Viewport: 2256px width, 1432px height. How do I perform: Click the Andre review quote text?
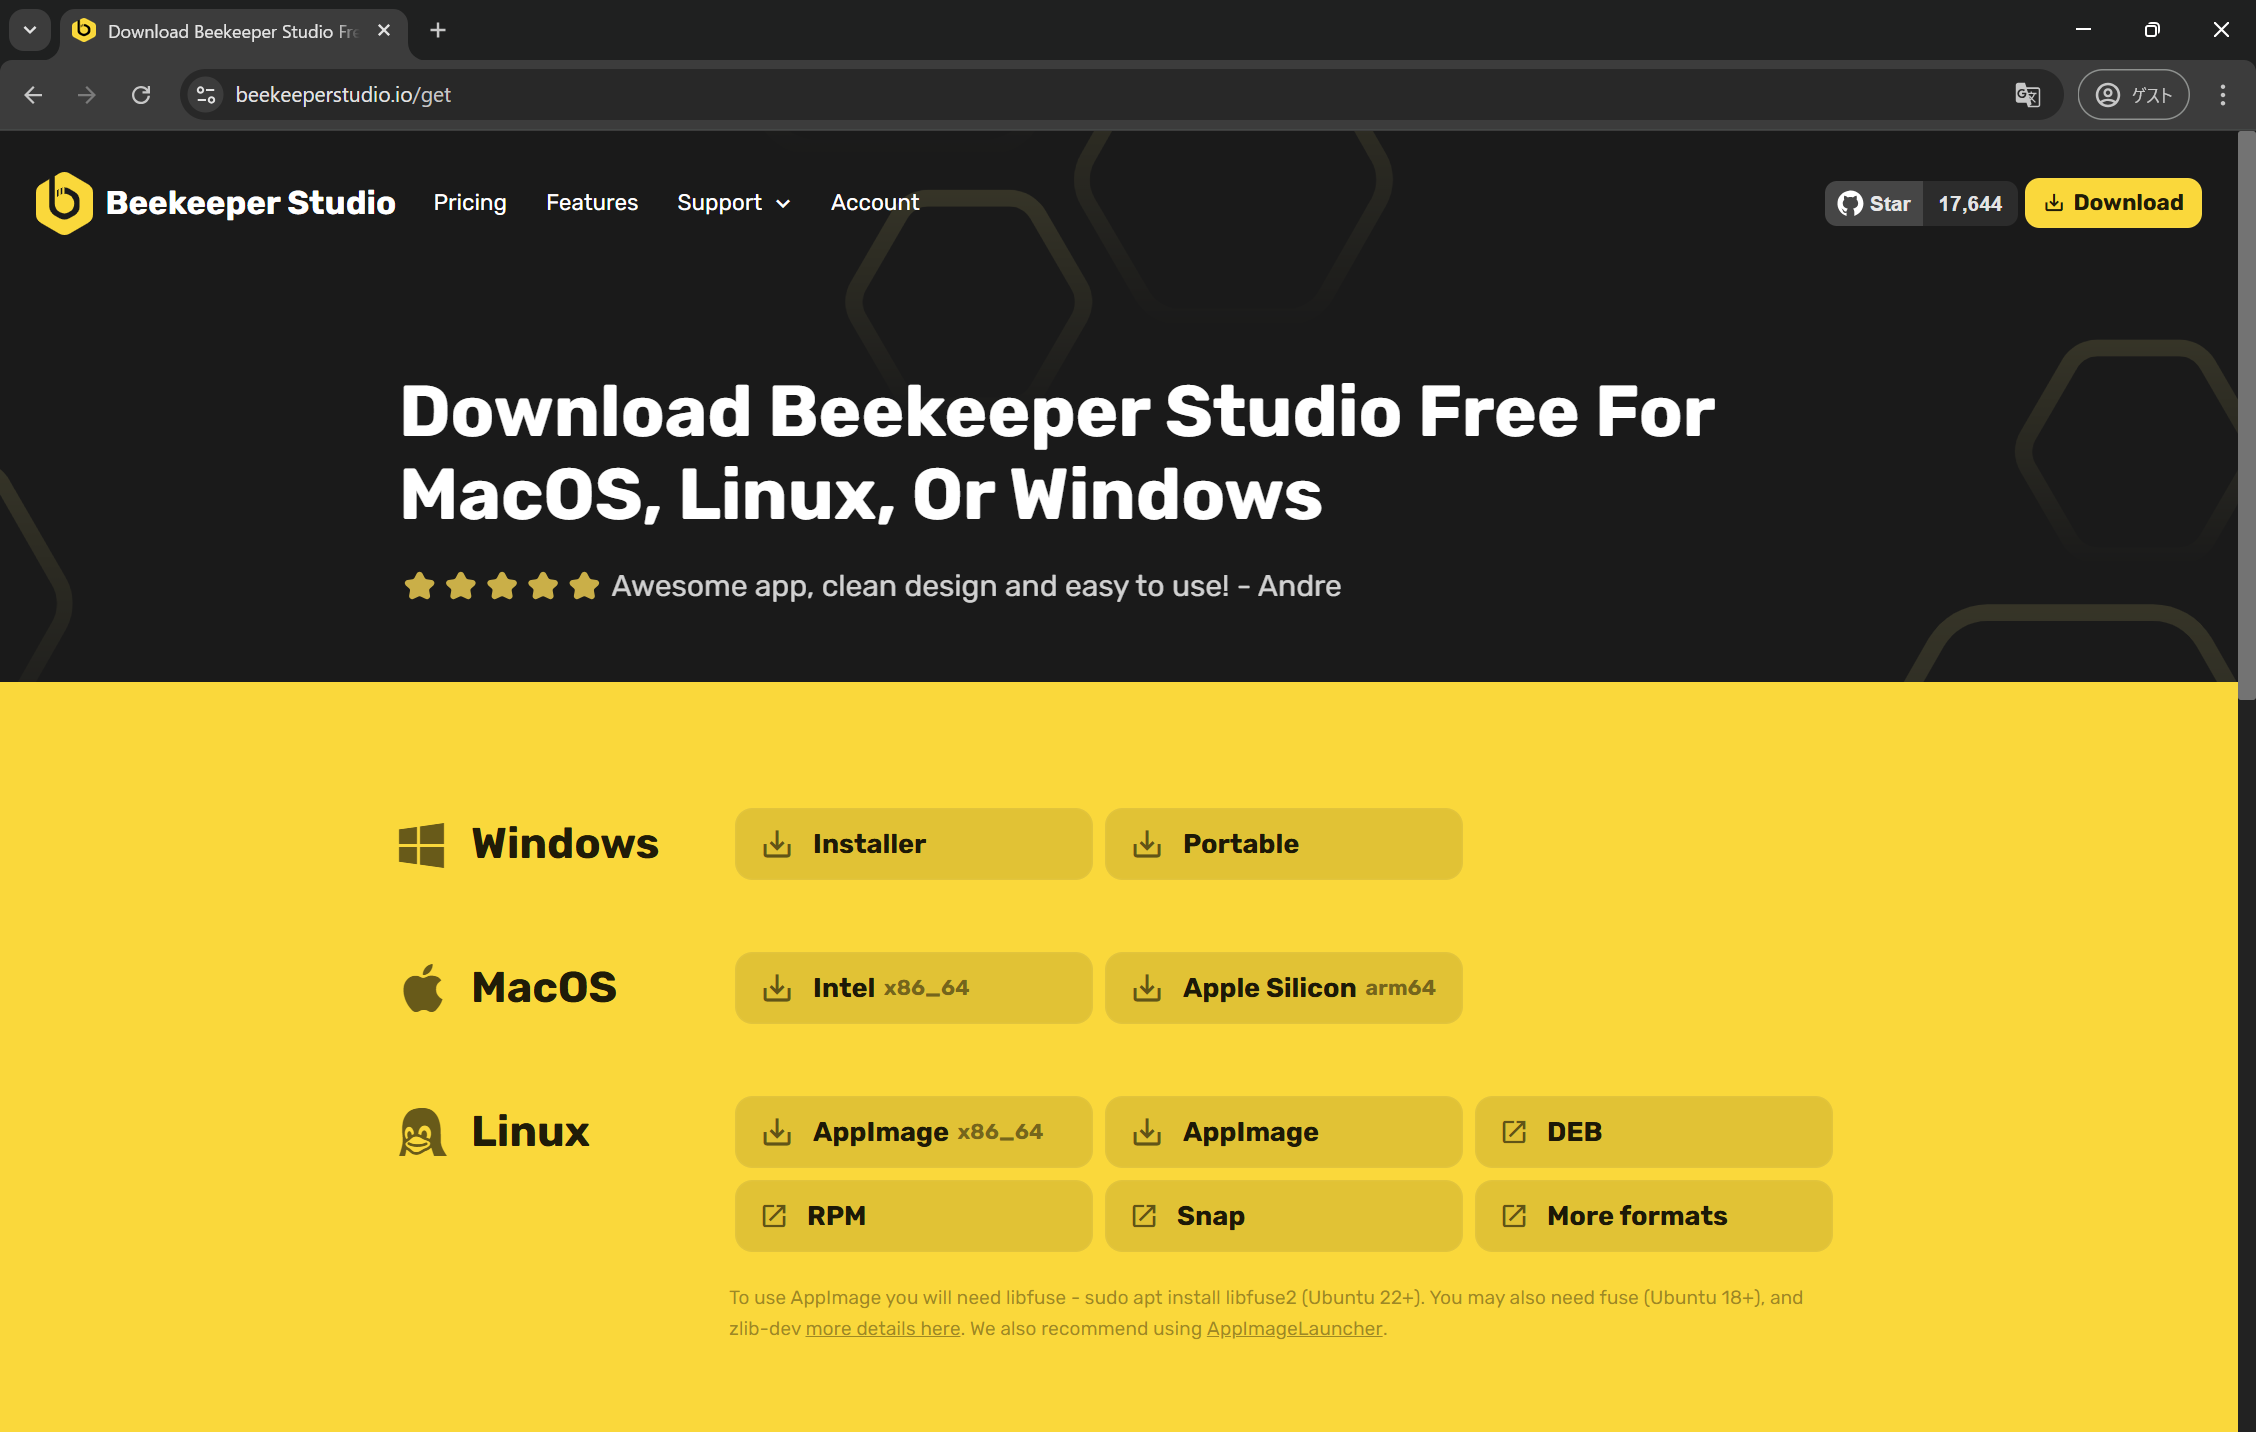(x=976, y=586)
